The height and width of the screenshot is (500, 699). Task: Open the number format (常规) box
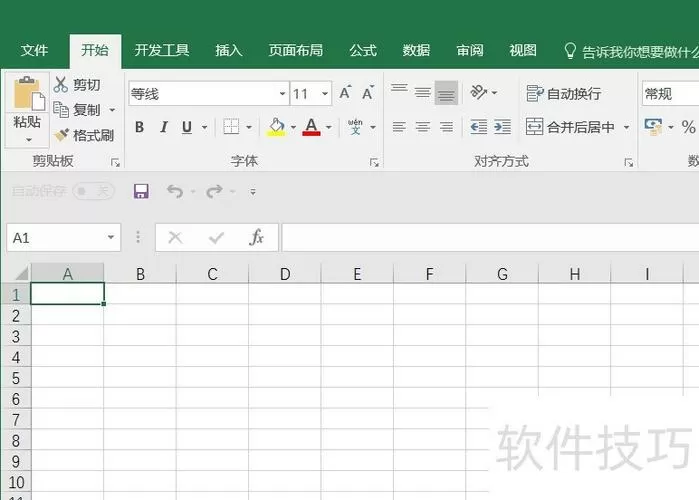coord(670,94)
